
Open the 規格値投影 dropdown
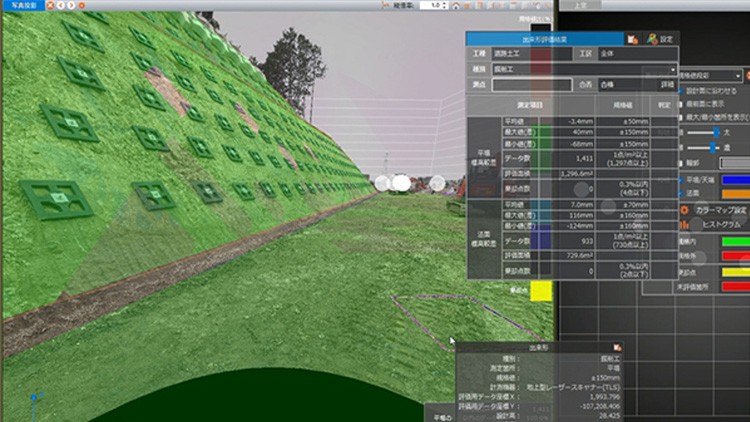(x=710, y=76)
